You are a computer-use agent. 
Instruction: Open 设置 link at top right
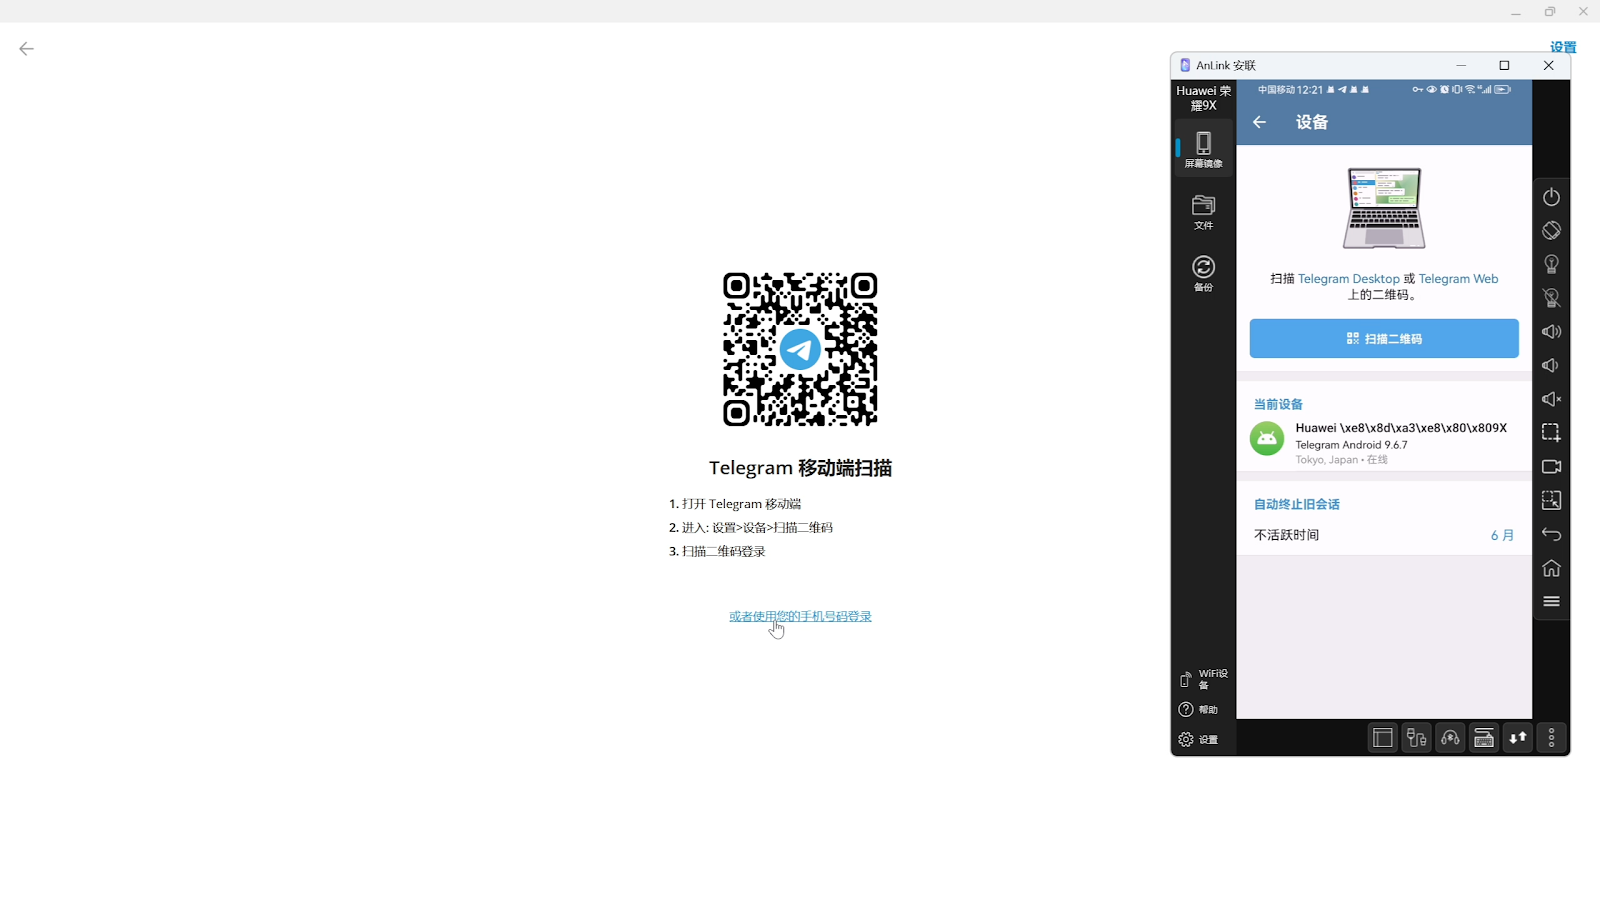coord(1563,47)
